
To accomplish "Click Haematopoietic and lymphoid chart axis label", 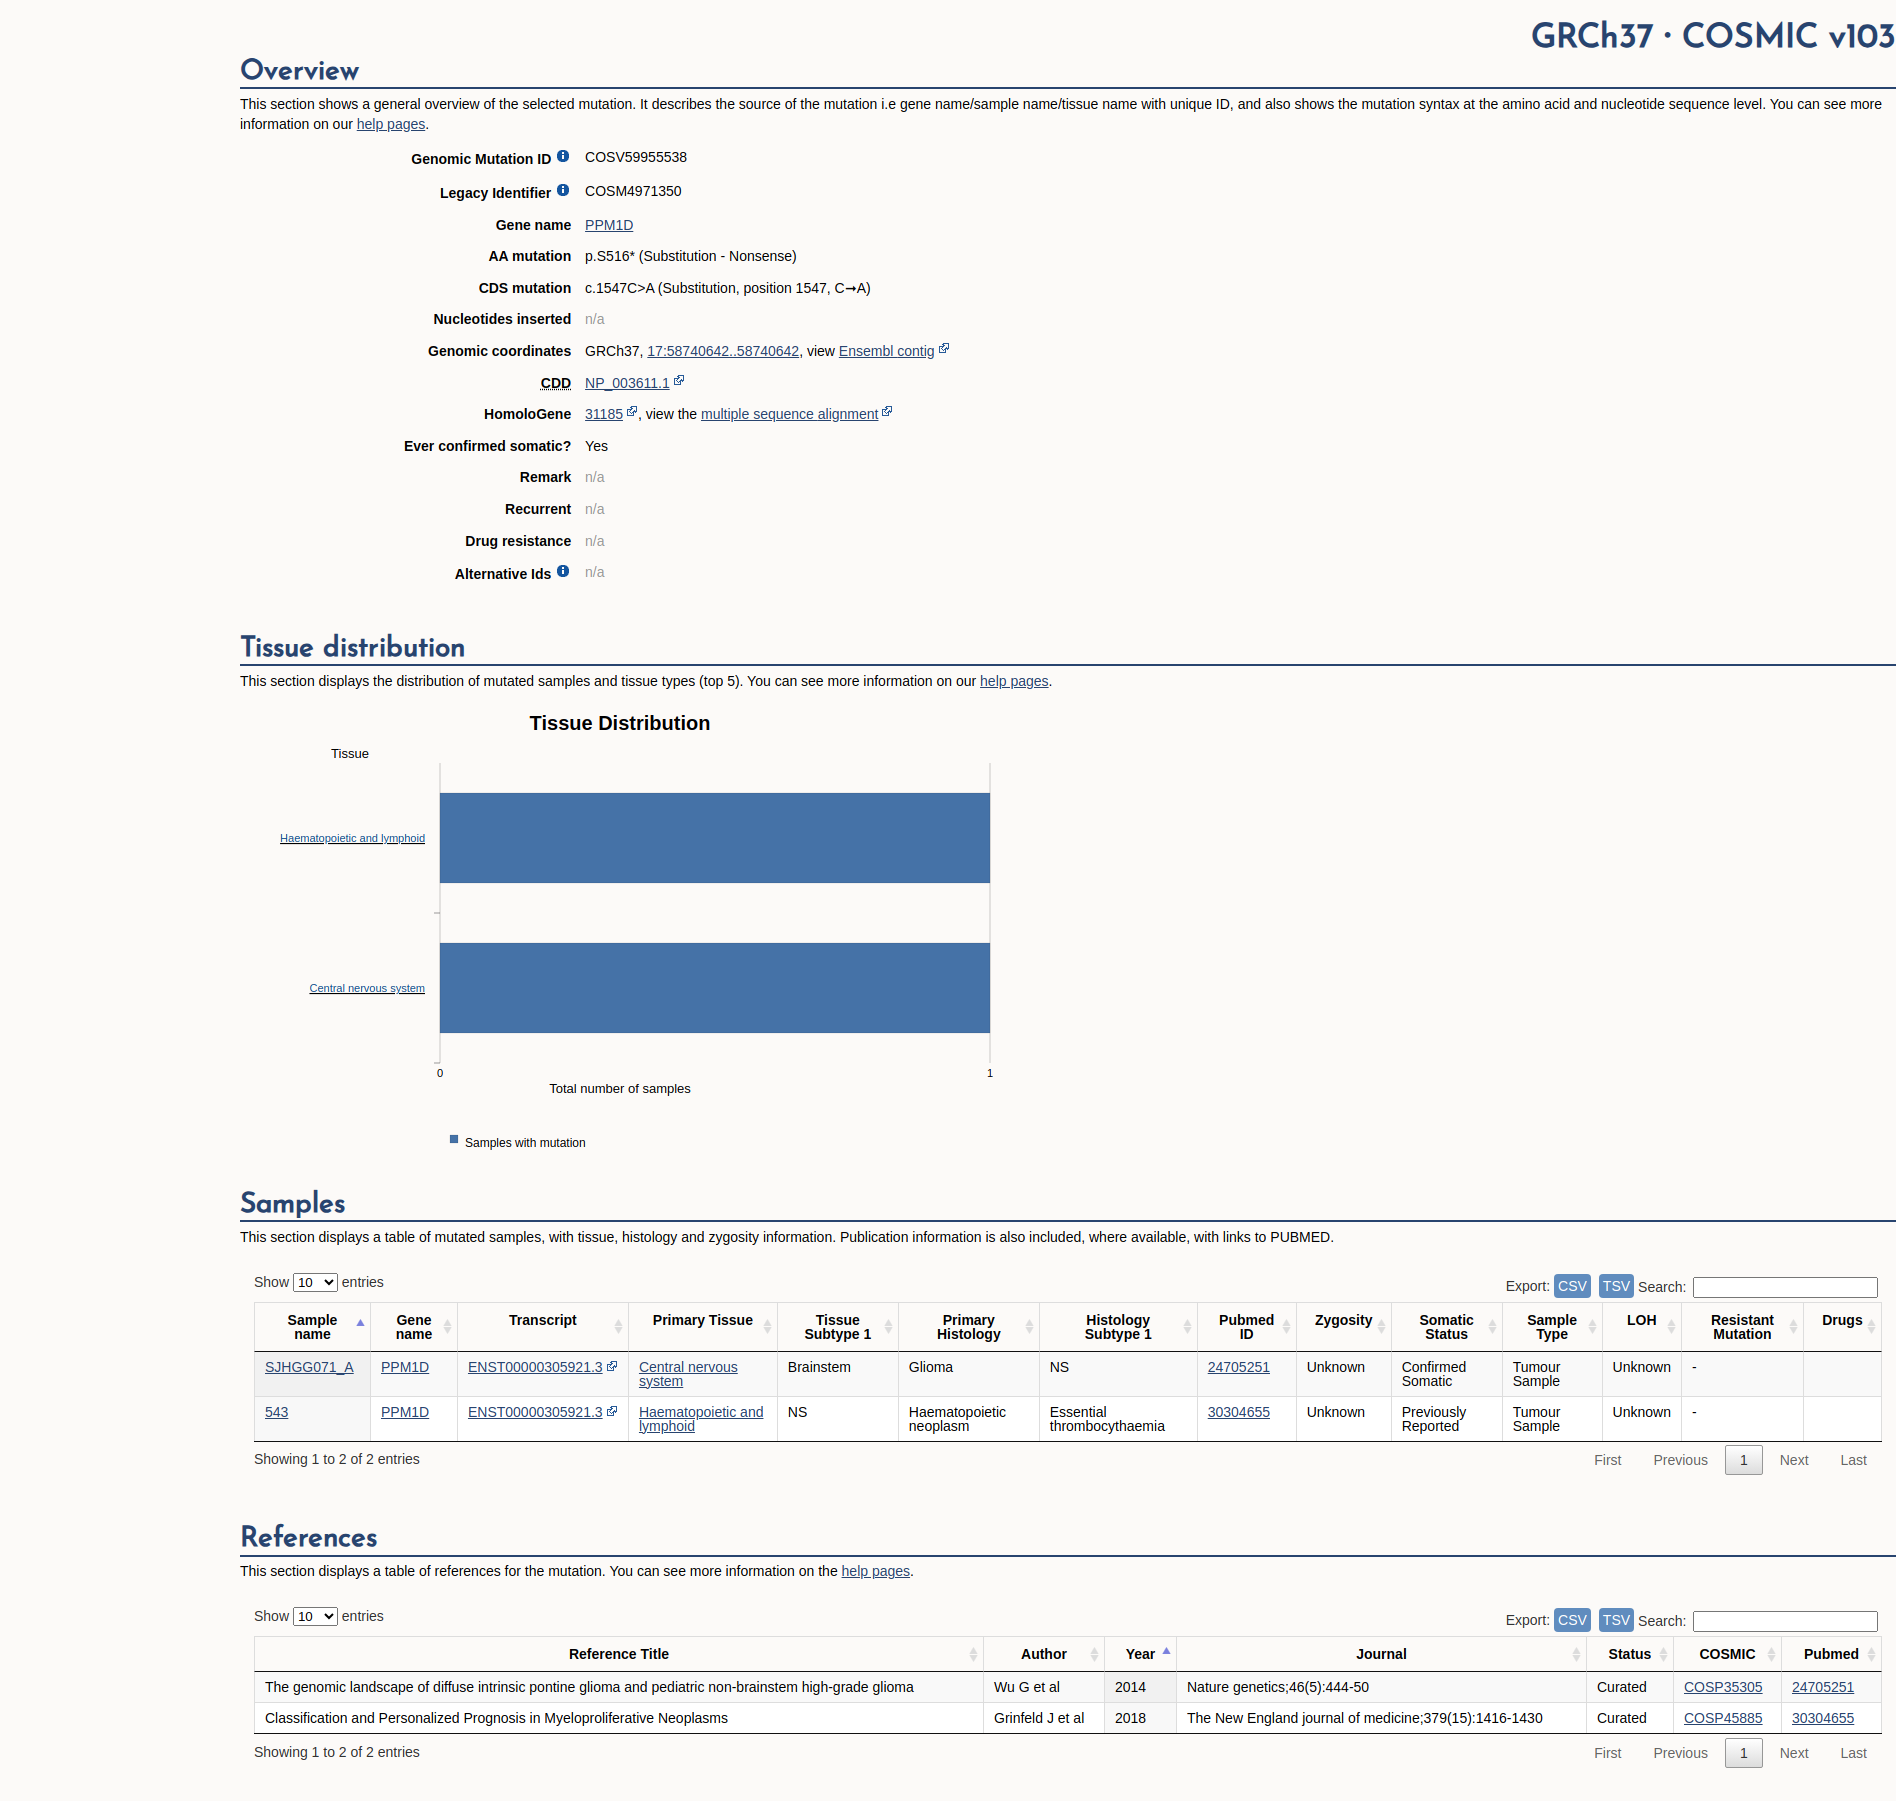I will pyautogui.click(x=352, y=838).
